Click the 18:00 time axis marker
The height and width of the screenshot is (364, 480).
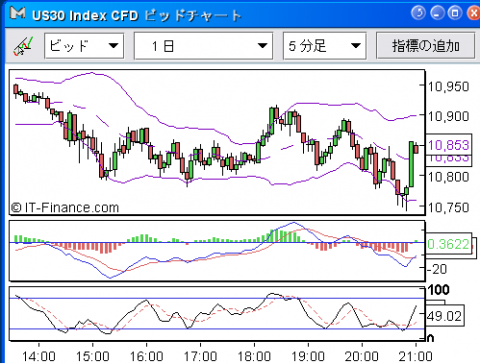254,356
